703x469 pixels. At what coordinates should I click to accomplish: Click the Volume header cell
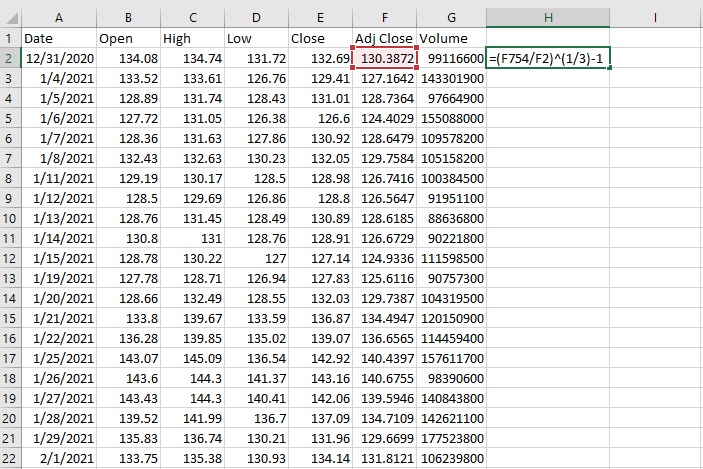[x=451, y=38]
